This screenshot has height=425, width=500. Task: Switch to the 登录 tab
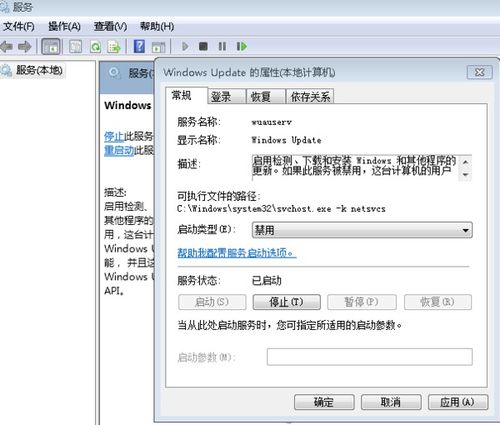221,97
